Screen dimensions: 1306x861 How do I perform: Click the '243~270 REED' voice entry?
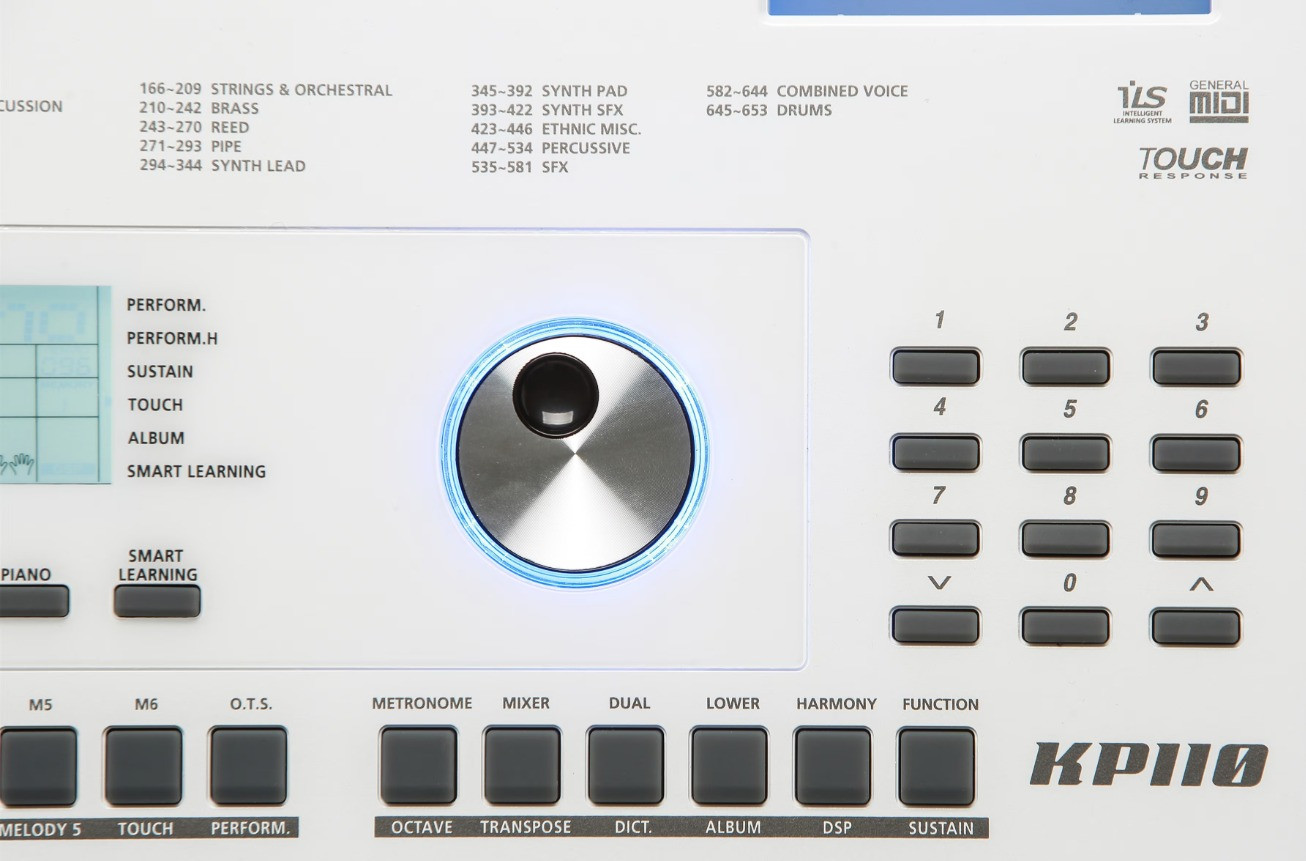[x=194, y=127]
